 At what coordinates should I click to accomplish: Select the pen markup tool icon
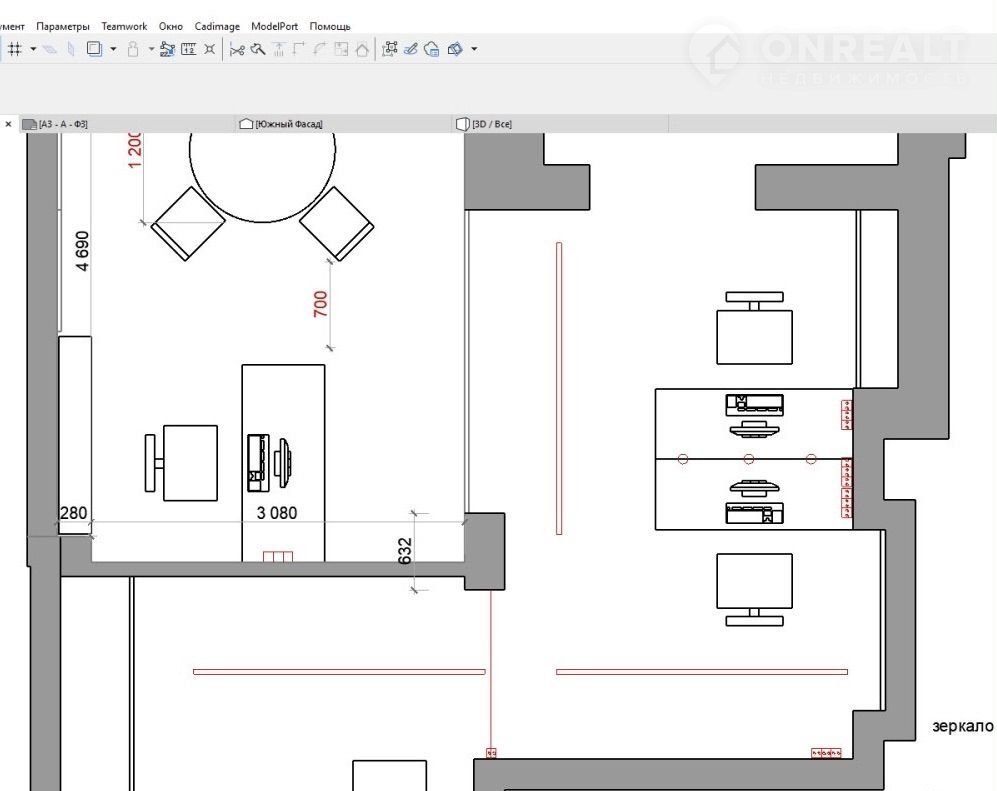pos(411,48)
